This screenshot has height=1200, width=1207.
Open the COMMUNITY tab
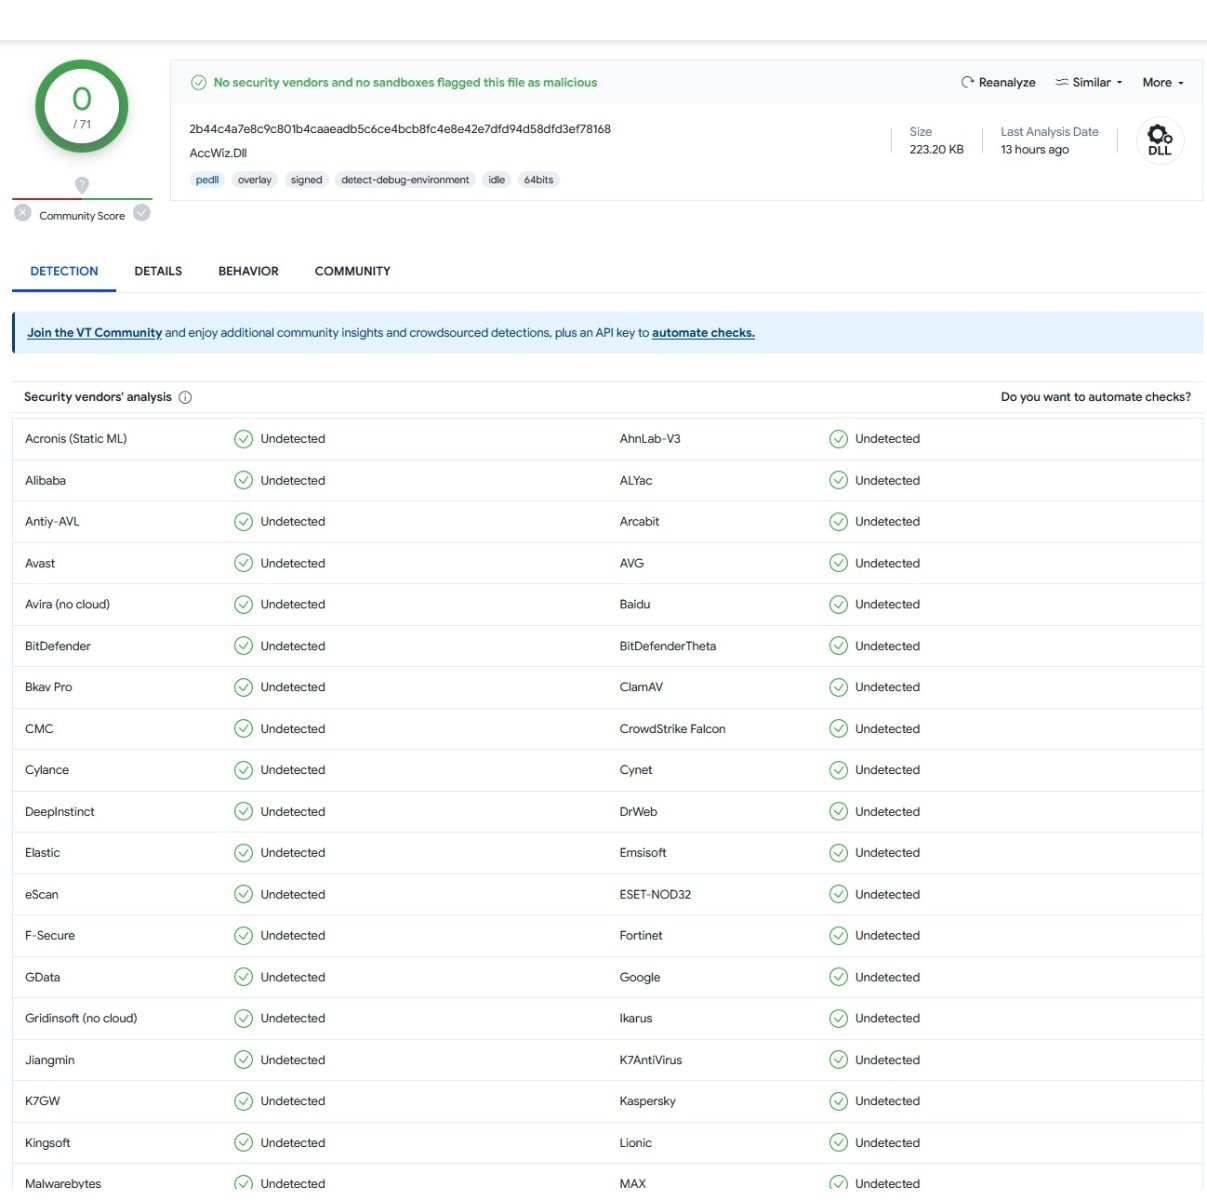point(352,271)
